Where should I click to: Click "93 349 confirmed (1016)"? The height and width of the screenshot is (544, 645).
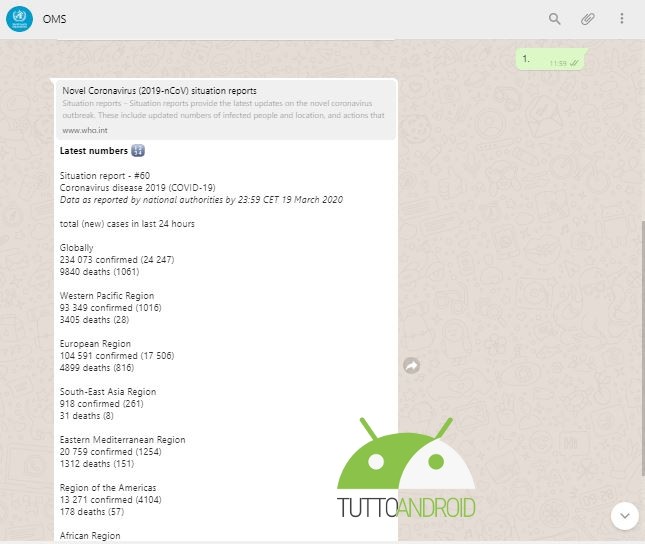point(111,308)
